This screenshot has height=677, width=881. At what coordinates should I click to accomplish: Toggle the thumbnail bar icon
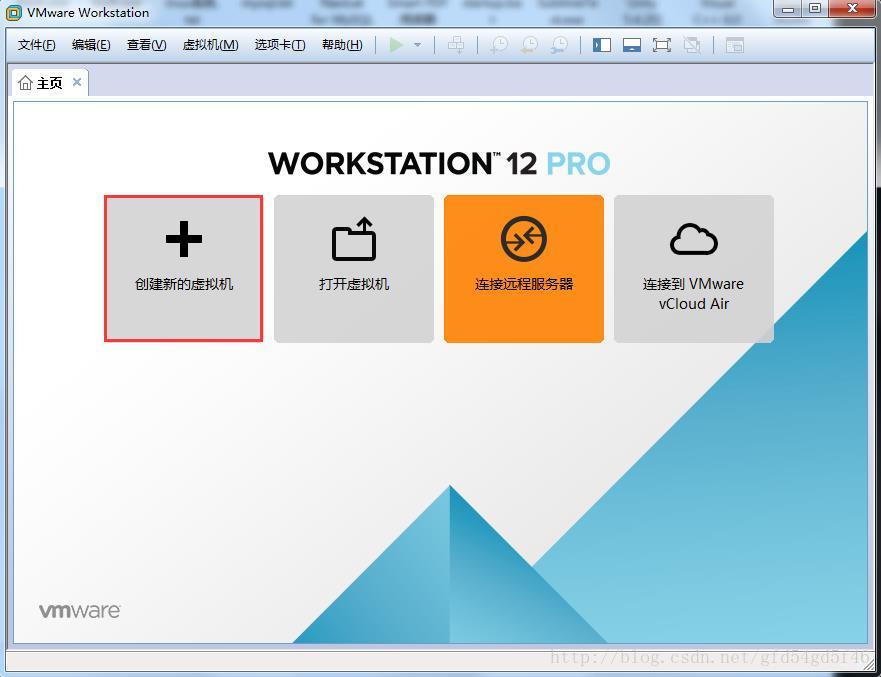[x=632, y=45]
